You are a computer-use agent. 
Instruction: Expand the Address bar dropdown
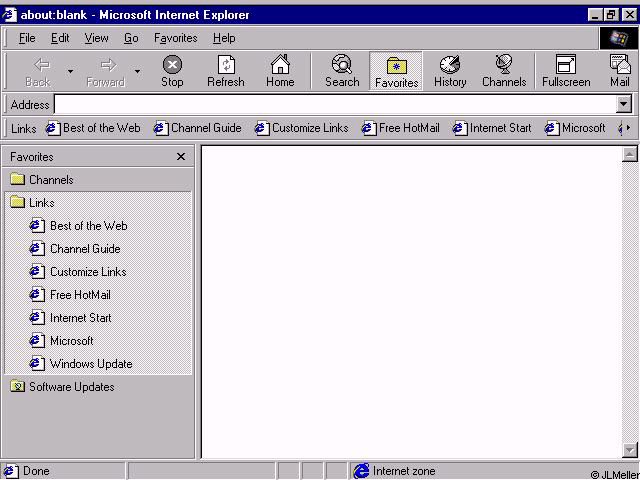[623, 104]
